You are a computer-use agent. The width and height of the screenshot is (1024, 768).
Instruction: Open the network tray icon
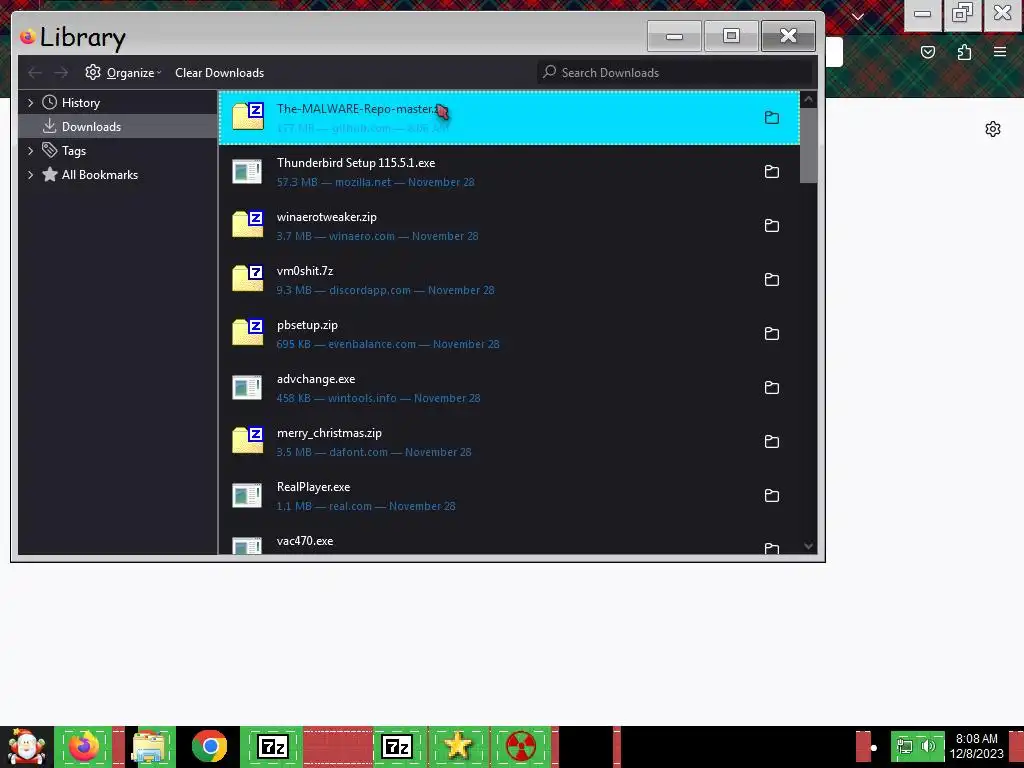coord(905,746)
